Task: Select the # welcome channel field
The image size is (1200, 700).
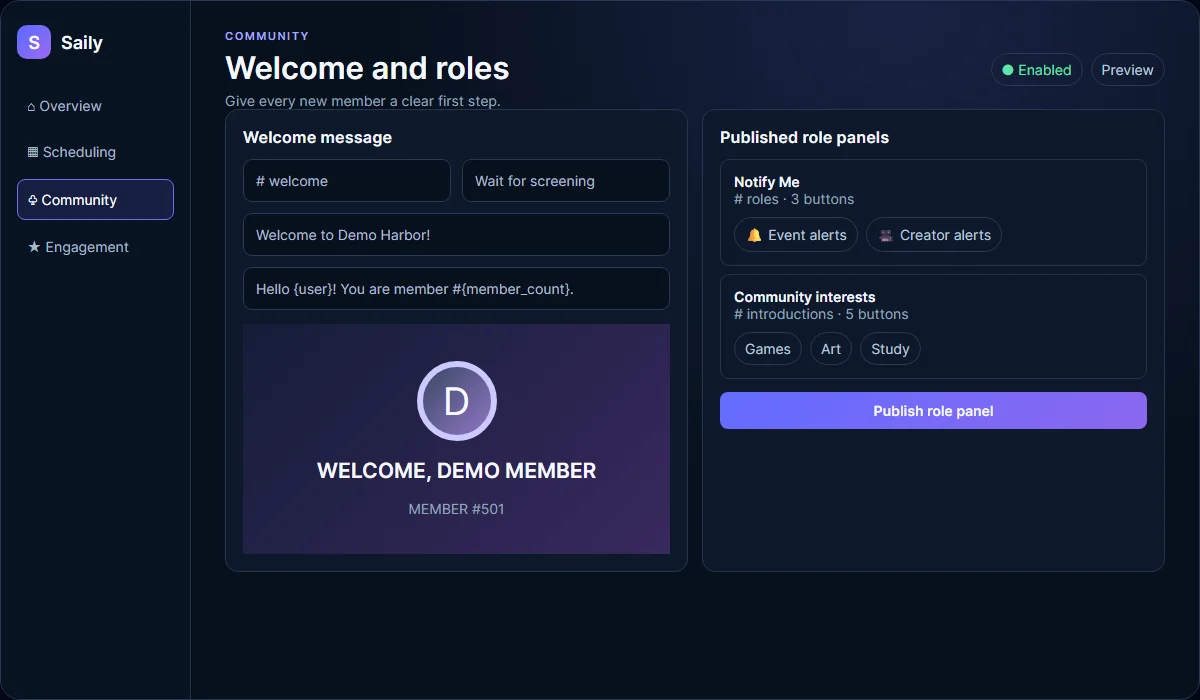Action: click(x=347, y=181)
